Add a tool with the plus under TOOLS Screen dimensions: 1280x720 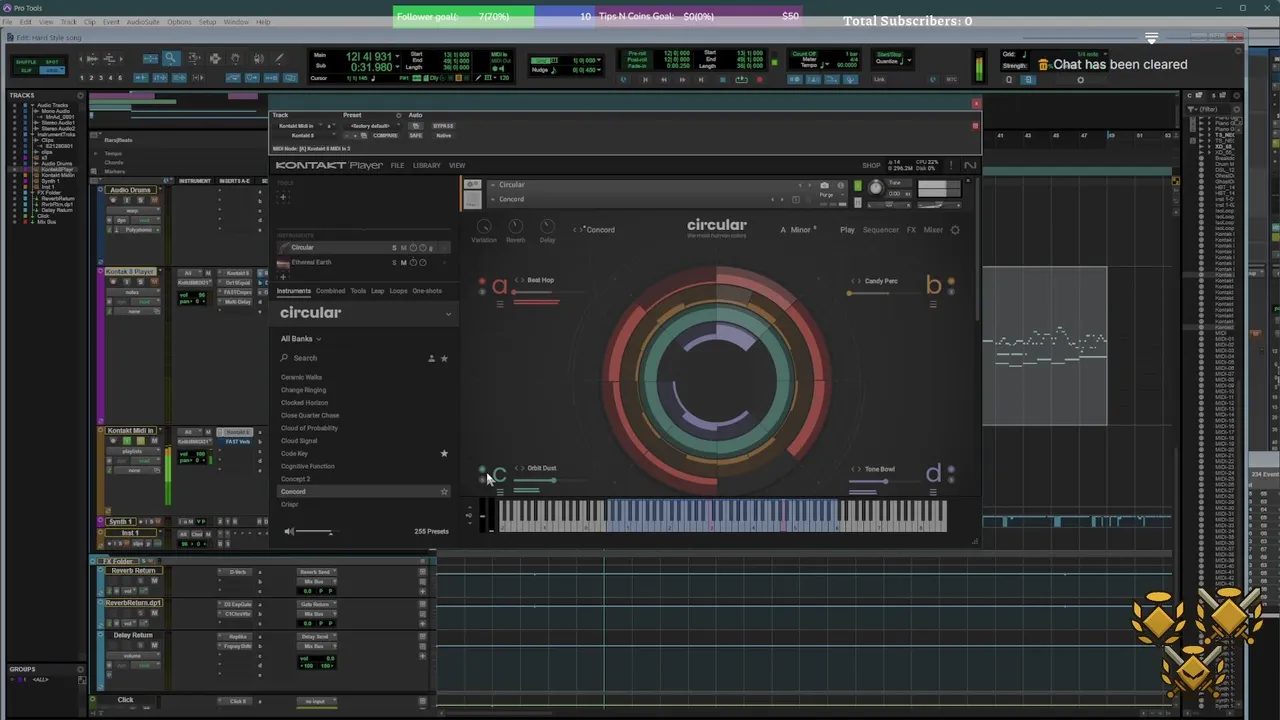283,197
